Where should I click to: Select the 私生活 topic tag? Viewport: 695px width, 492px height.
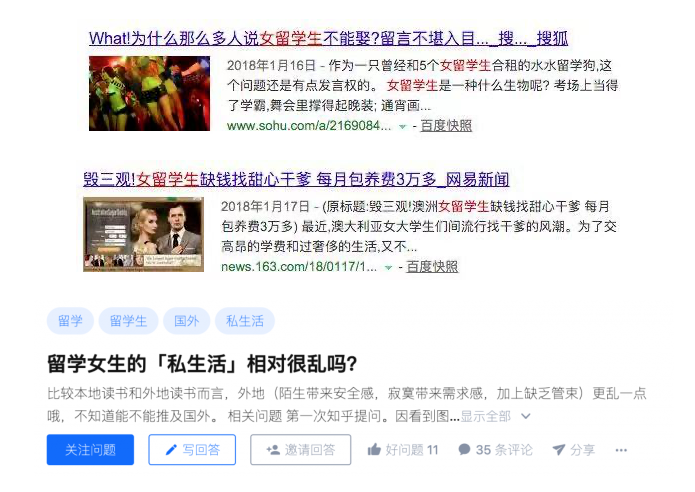(x=245, y=320)
